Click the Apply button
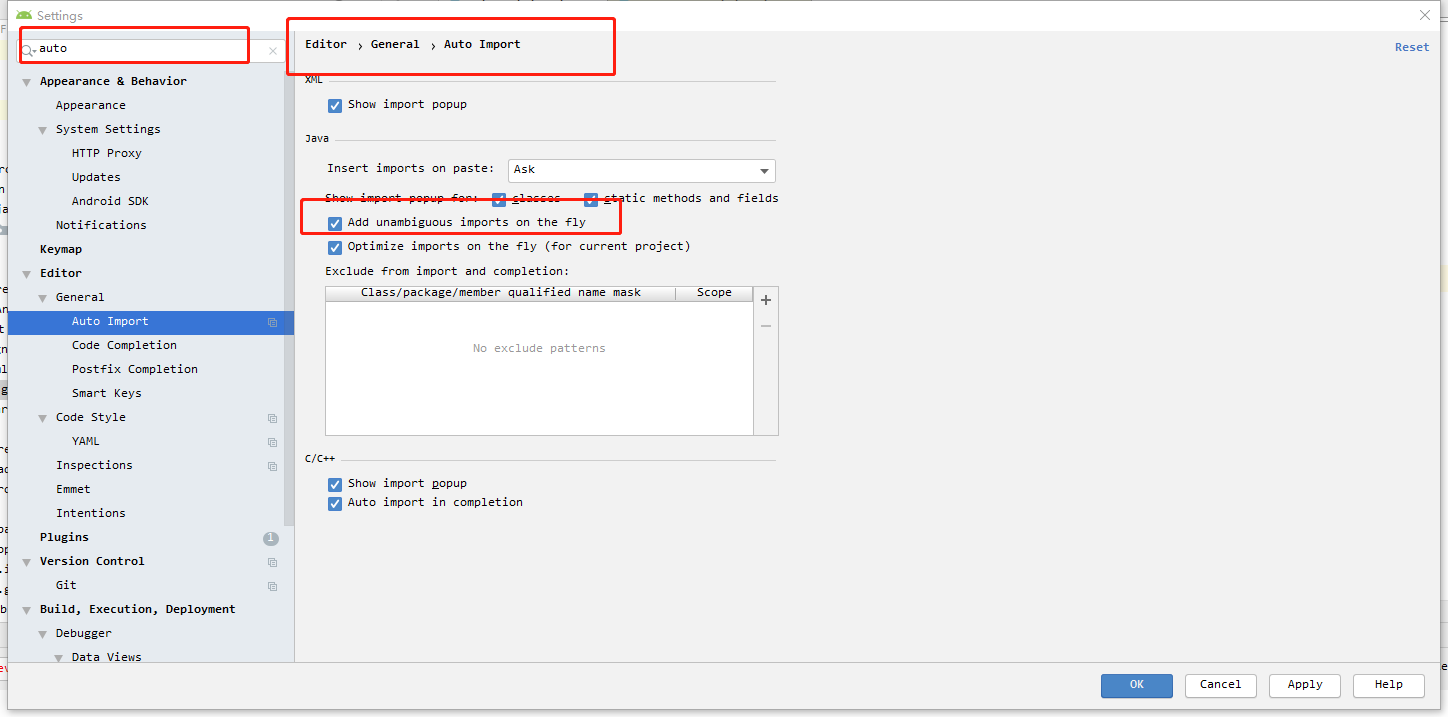 tap(1305, 685)
